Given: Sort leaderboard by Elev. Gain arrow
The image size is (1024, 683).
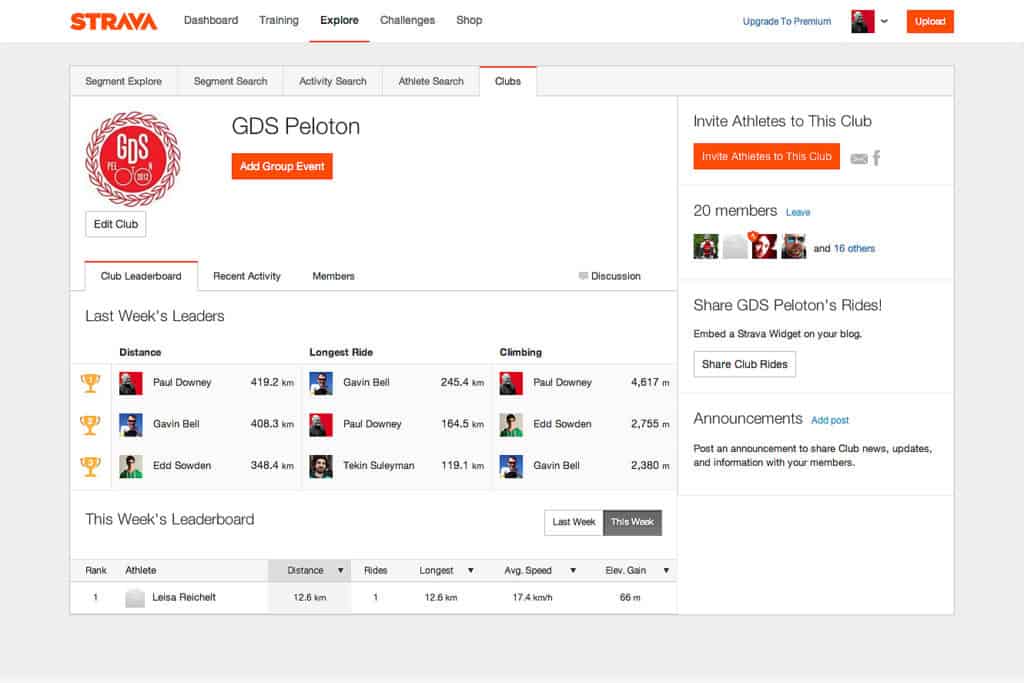Looking at the screenshot, I should pyautogui.click(x=665, y=571).
